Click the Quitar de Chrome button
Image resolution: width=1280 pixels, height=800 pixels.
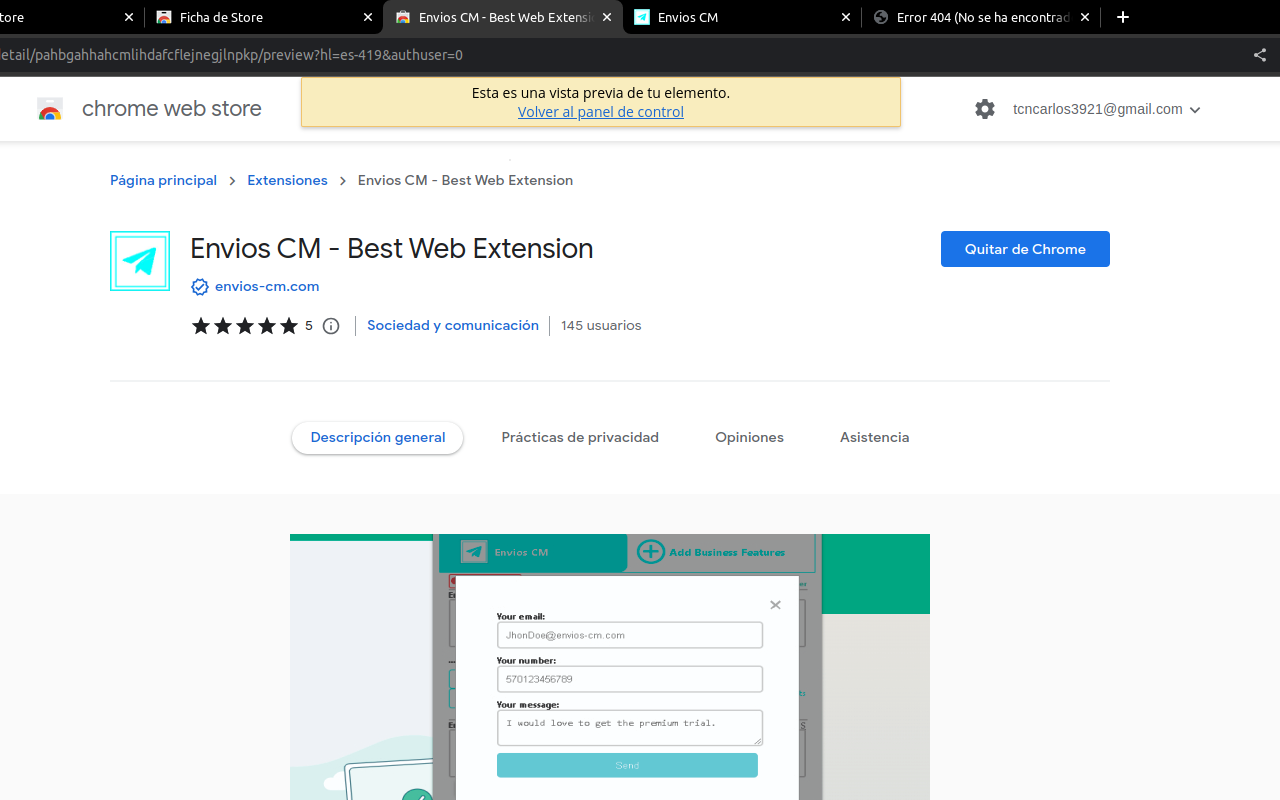(x=1025, y=249)
